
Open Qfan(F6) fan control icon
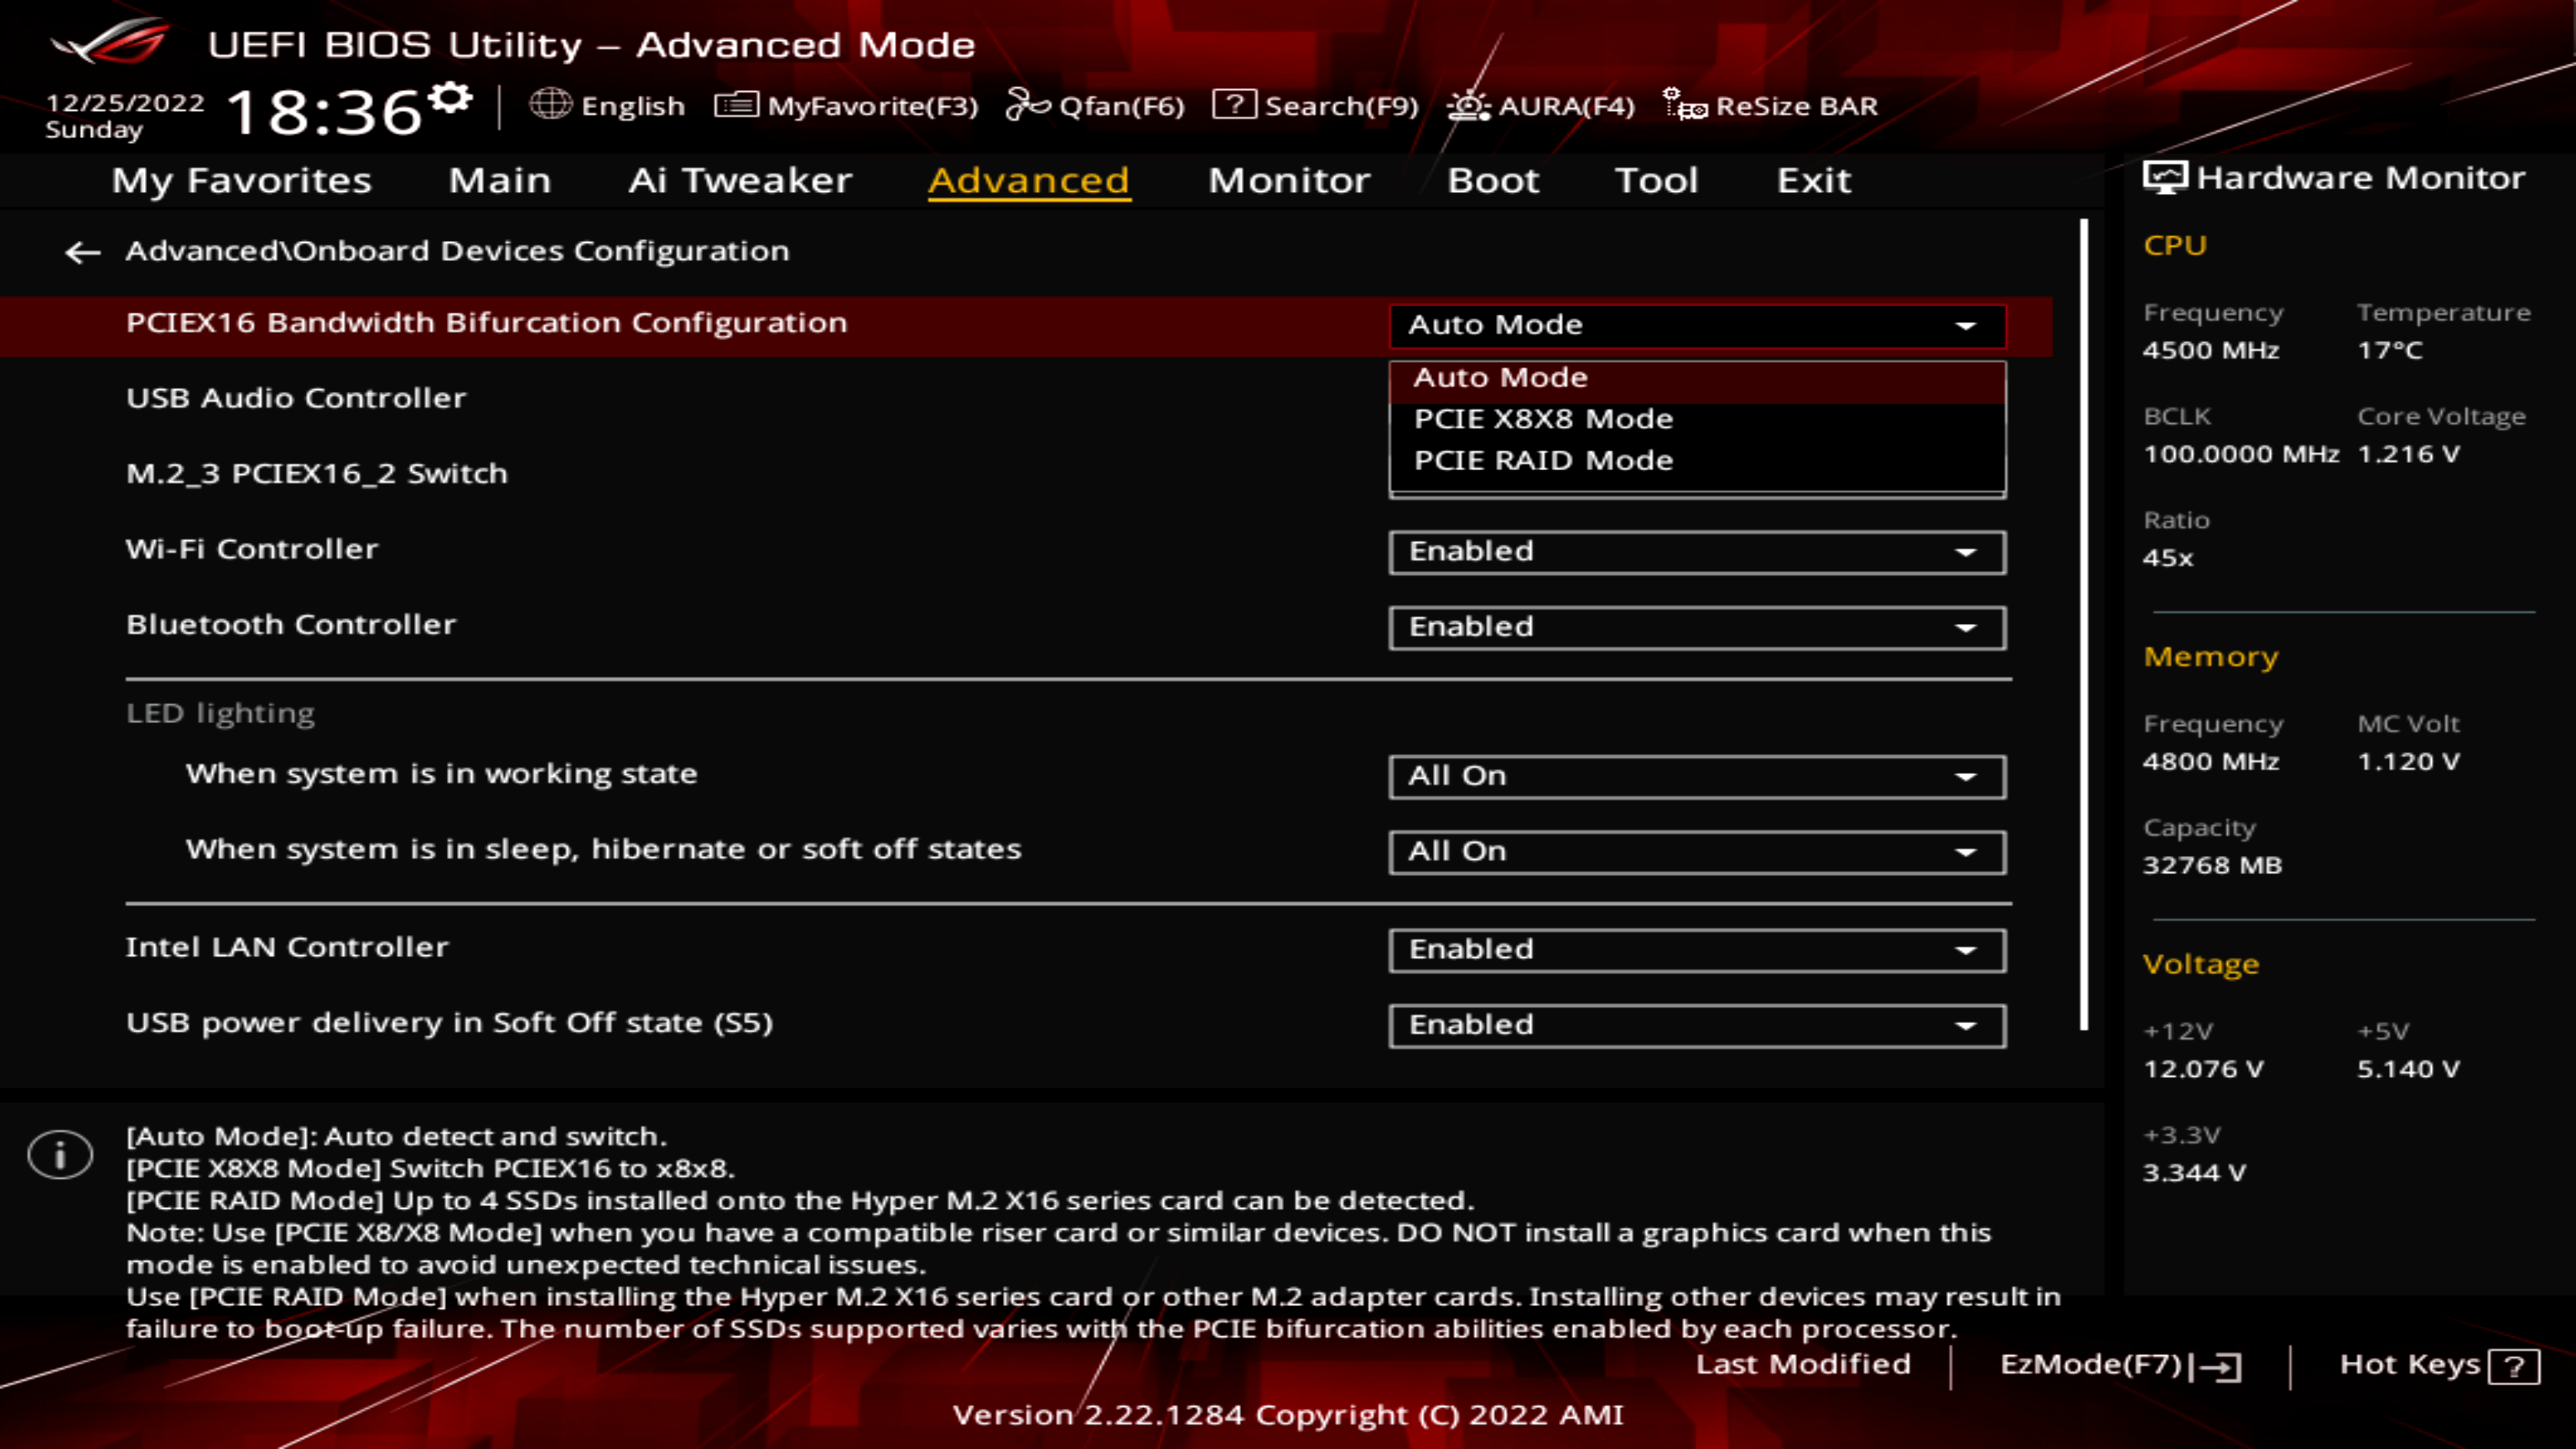click(1027, 104)
